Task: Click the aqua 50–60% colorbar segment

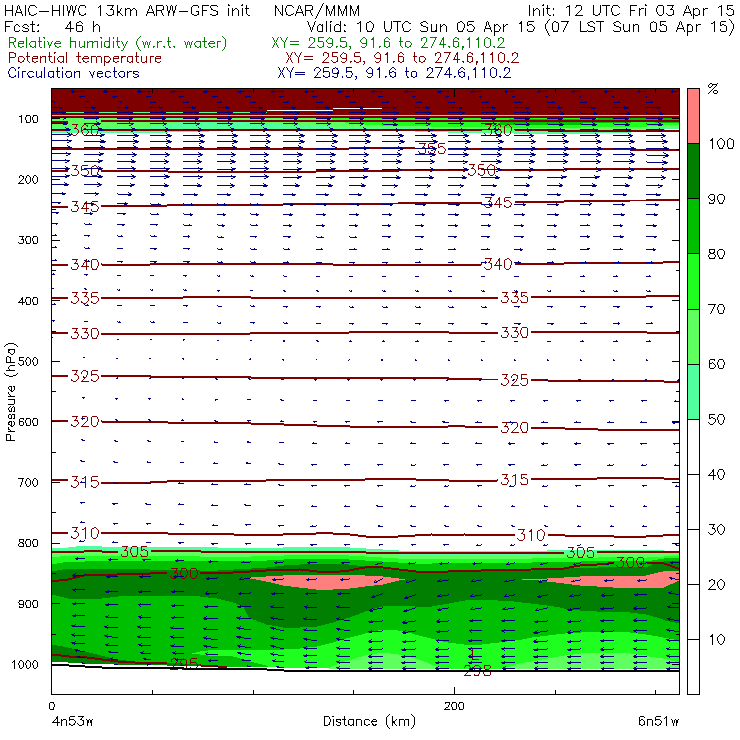Action: pos(693,392)
